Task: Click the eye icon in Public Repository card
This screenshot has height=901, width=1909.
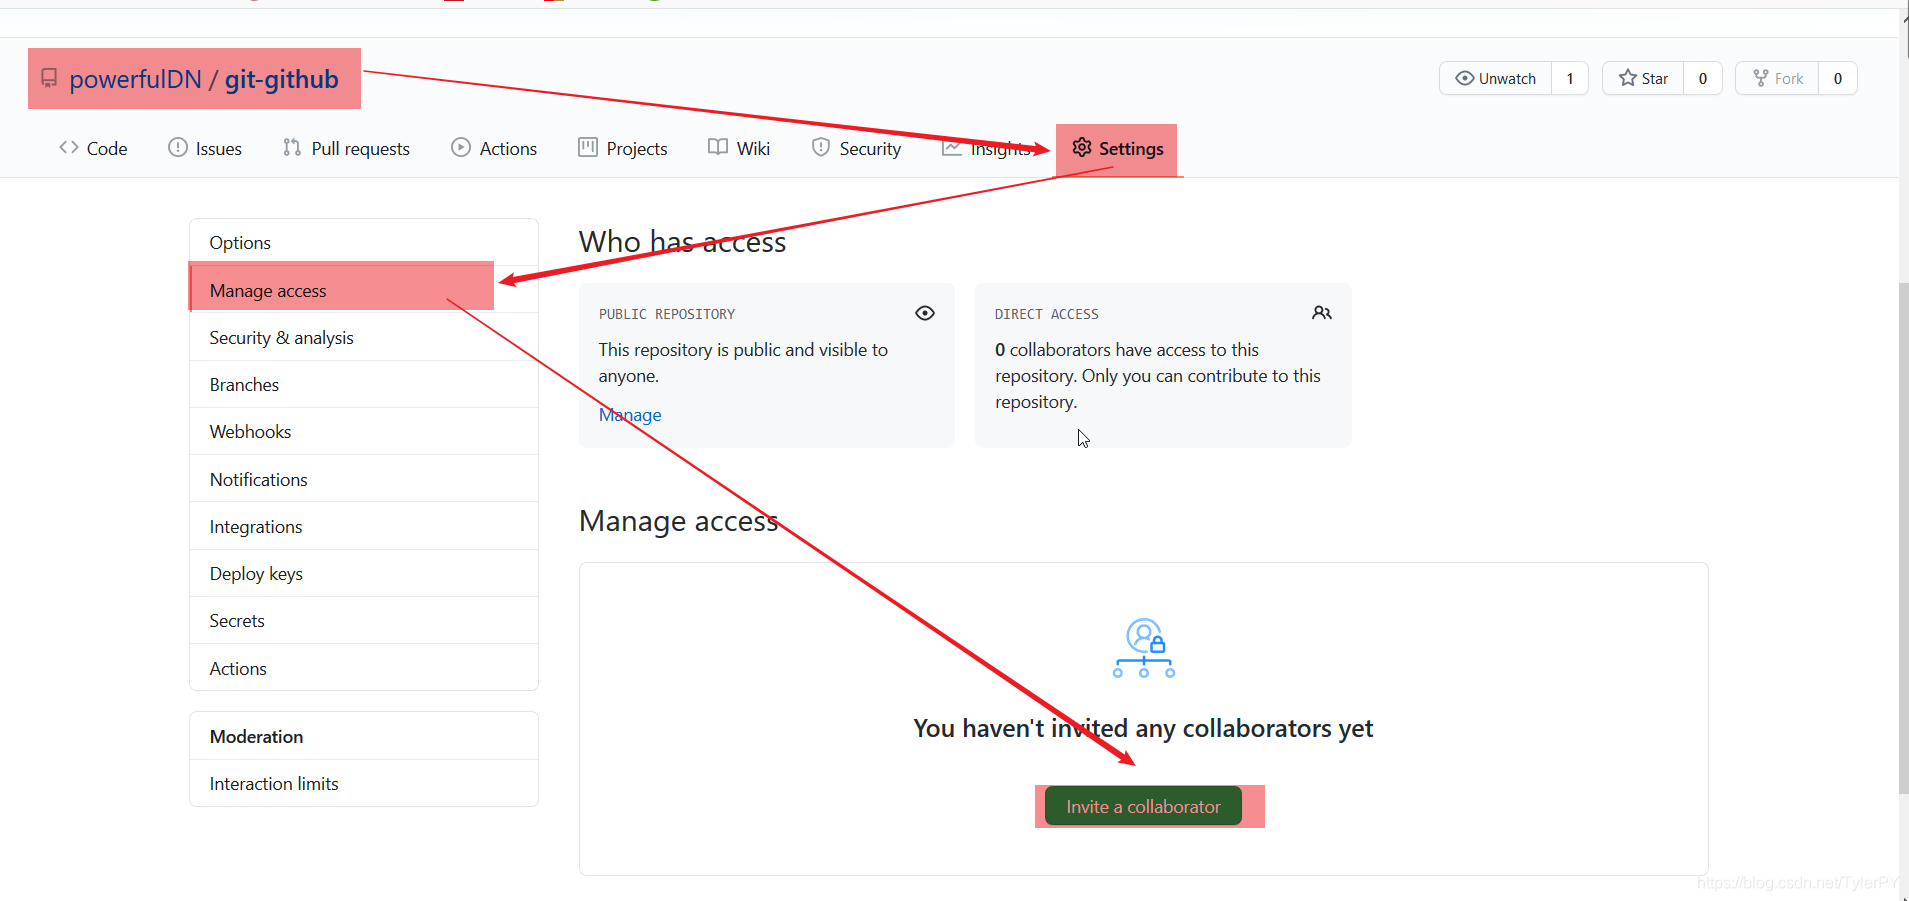Action: point(925,313)
